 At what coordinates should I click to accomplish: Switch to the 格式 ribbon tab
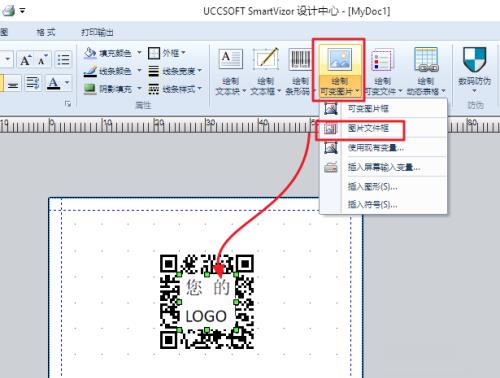[x=46, y=32]
